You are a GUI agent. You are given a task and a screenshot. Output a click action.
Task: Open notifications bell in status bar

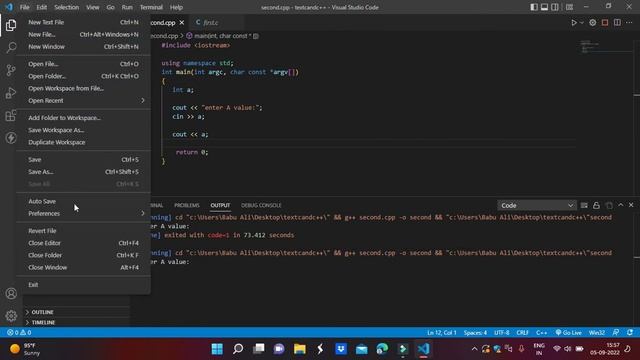[630, 333]
